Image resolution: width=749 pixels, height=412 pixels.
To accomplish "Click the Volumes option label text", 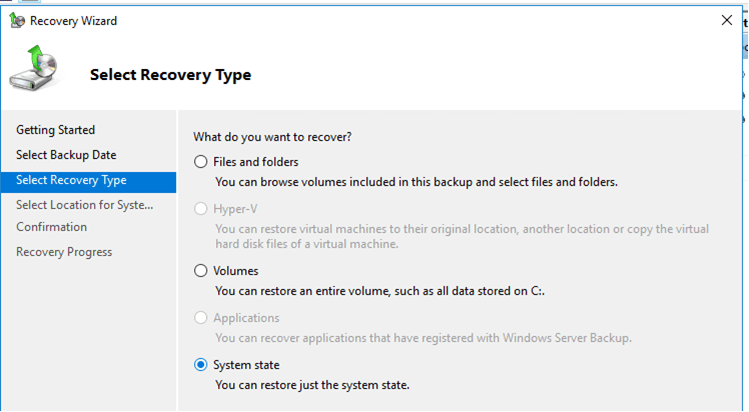I will [x=235, y=271].
